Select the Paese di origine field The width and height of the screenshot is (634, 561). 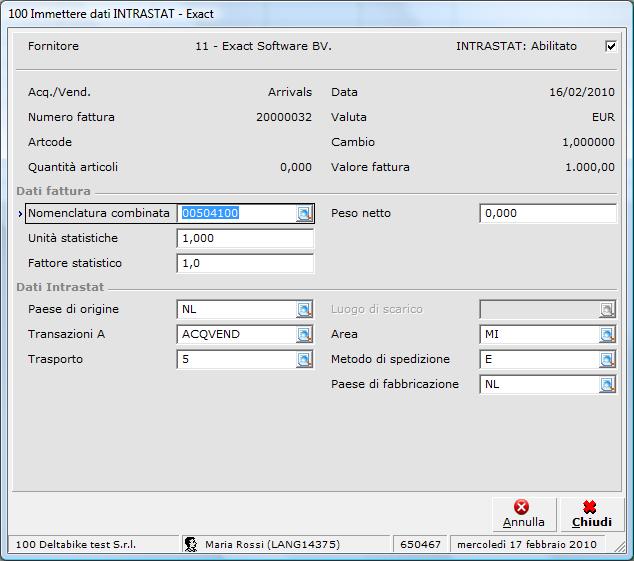pos(236,309)
